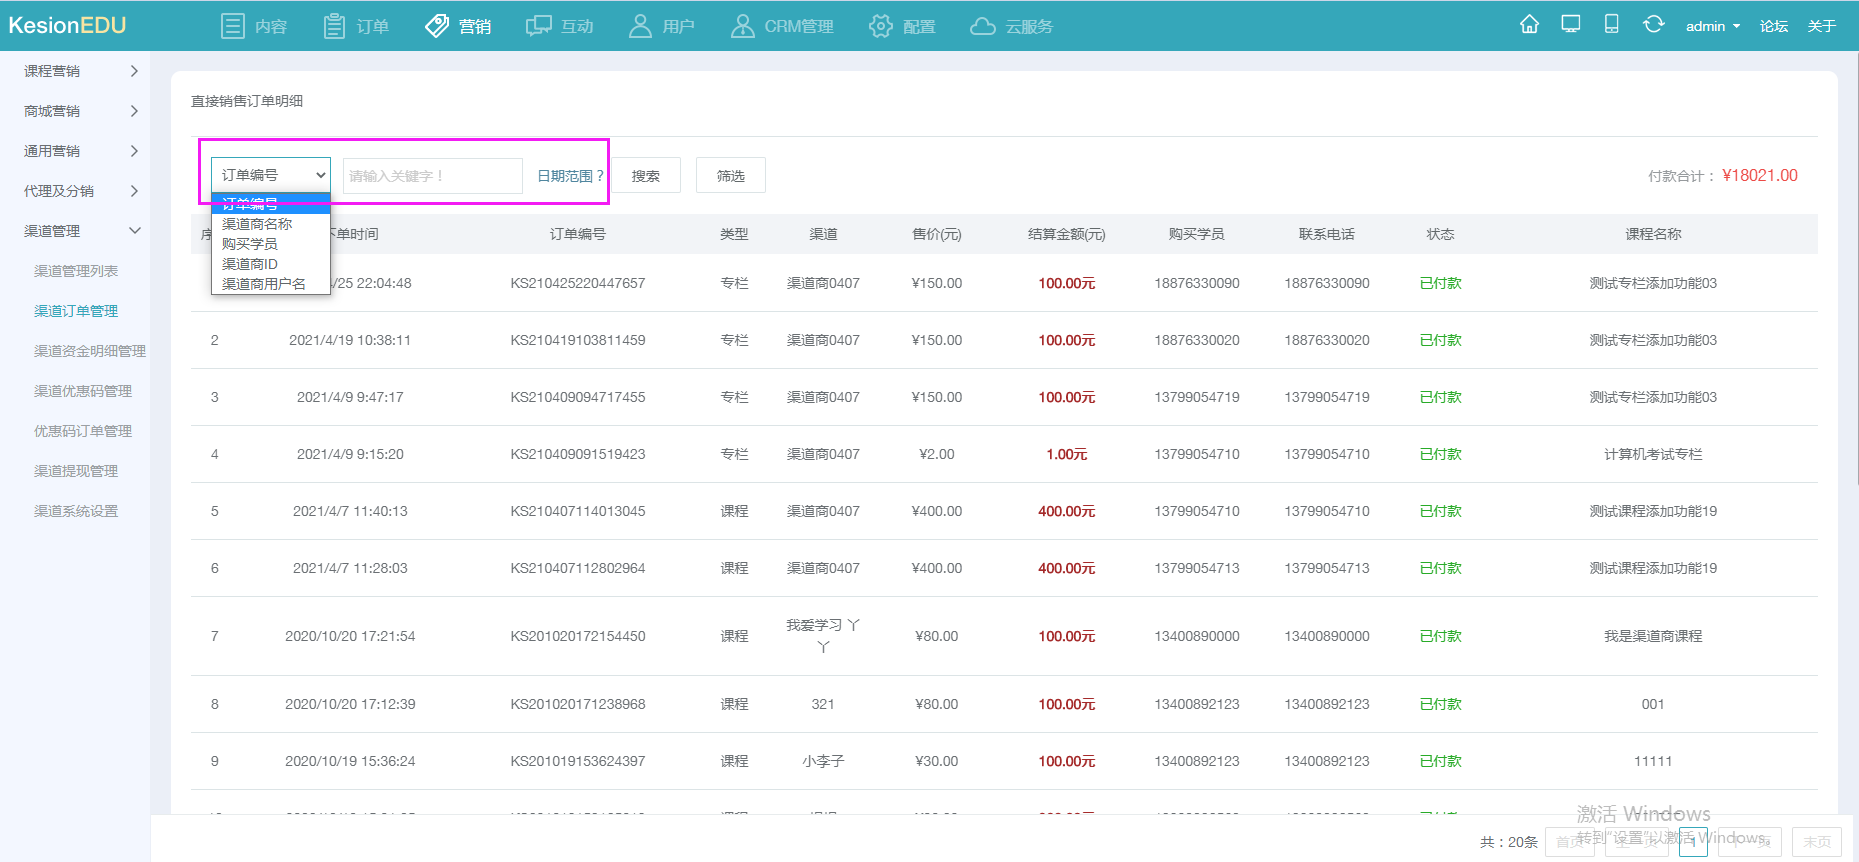Screen dimensions: 1859x862
Task: Open the 配置 settings gear menu
Action: (x=902, y=26)
